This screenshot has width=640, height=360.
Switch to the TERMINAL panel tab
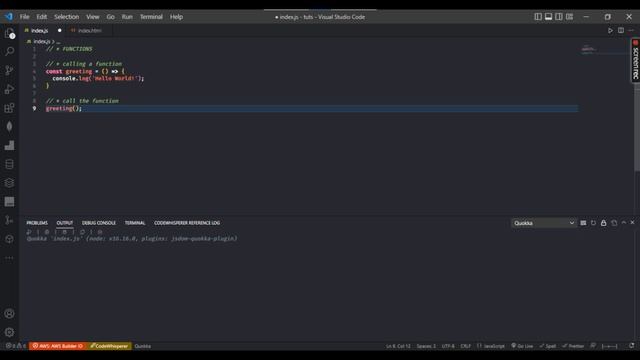click(135, 223)
